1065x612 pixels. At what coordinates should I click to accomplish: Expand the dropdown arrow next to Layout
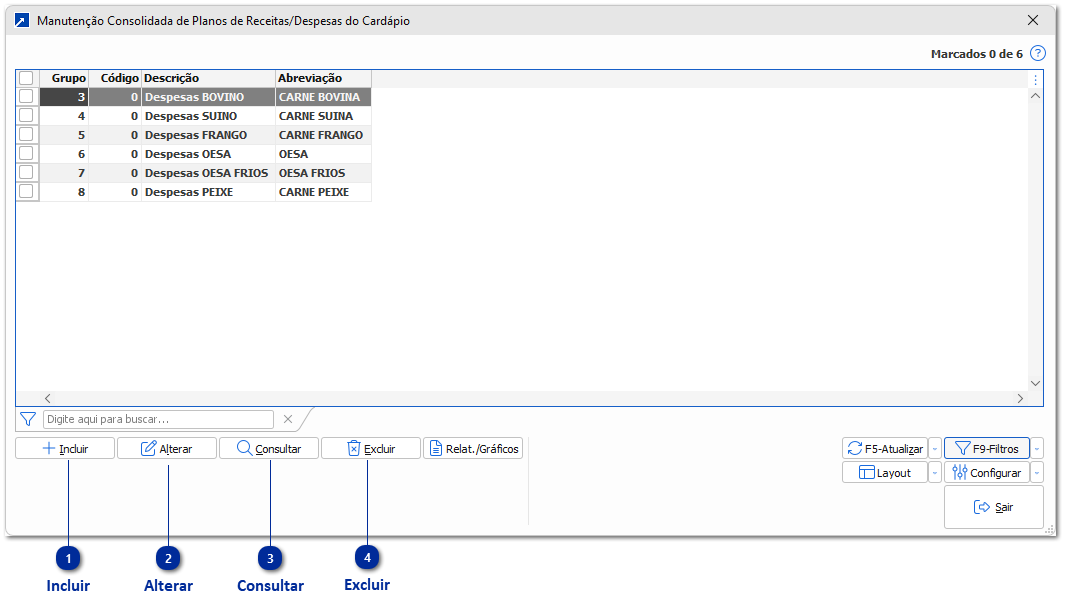click(935, 473)
